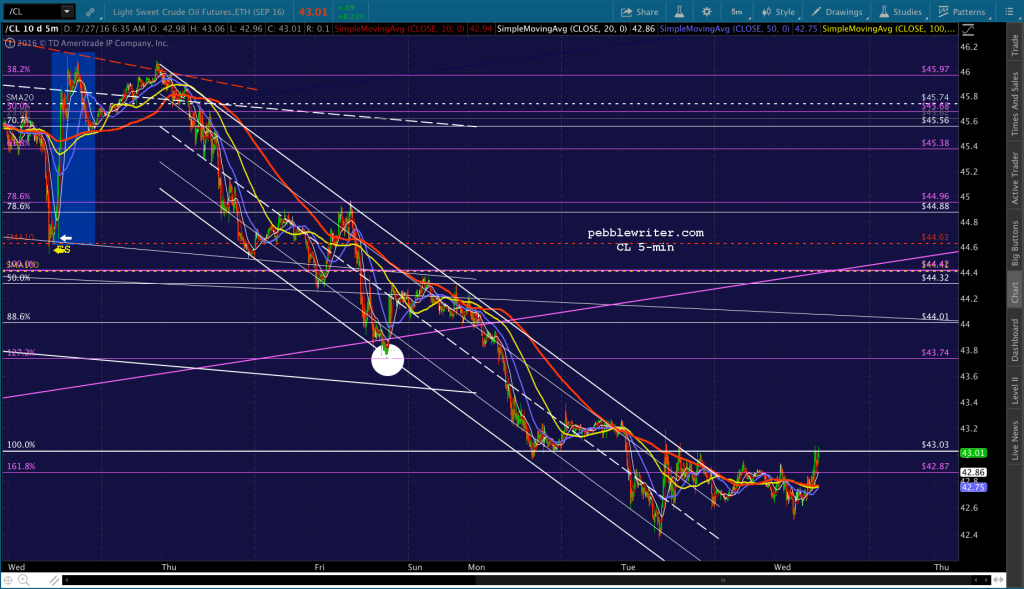The height and width of the screenshot is (589, 1024).
Task: Click the white circle marker on chart
Action: click(x=387, y=359)
